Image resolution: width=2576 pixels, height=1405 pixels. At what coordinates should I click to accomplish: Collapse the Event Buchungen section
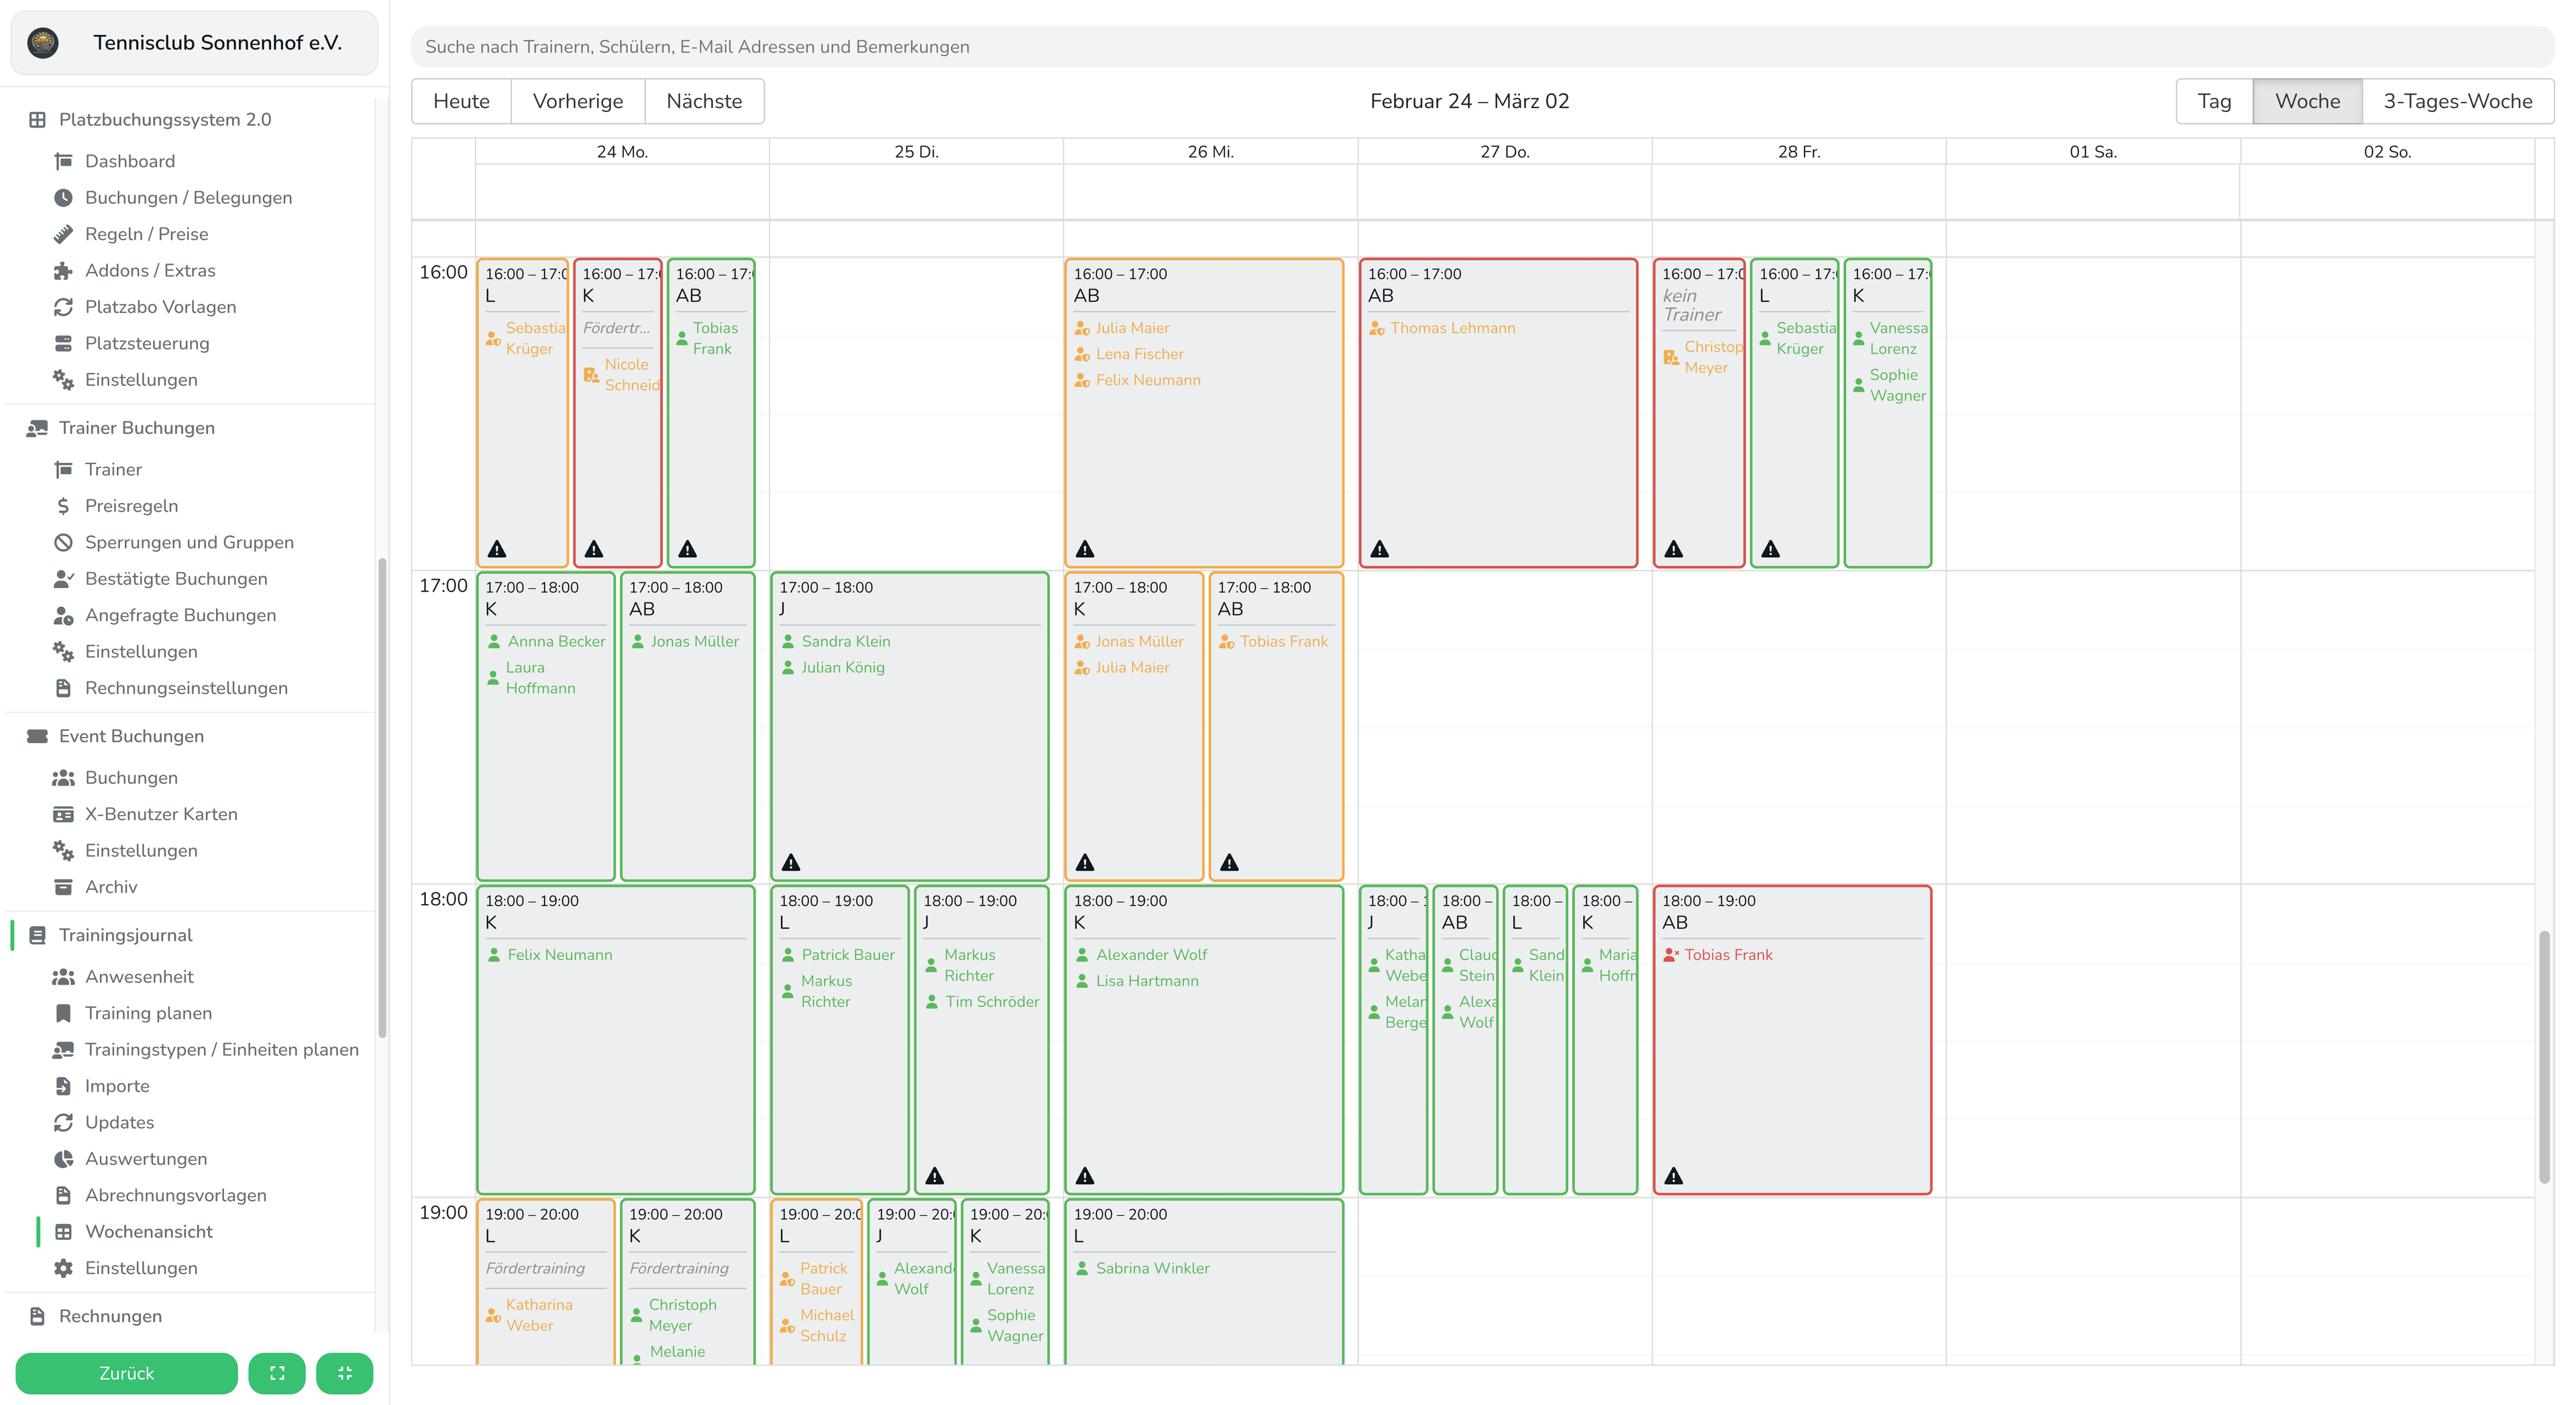131,736
